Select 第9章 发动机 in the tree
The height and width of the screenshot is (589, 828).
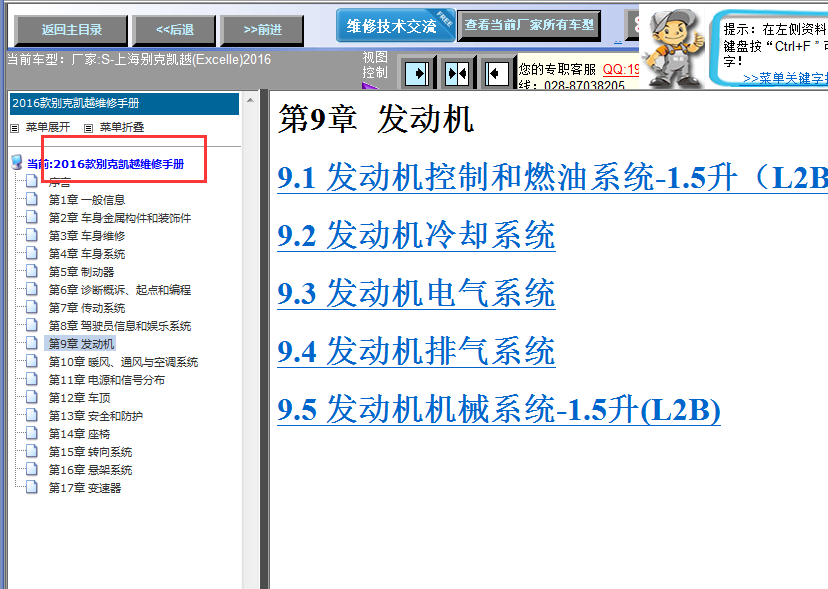tap(81, 344)
